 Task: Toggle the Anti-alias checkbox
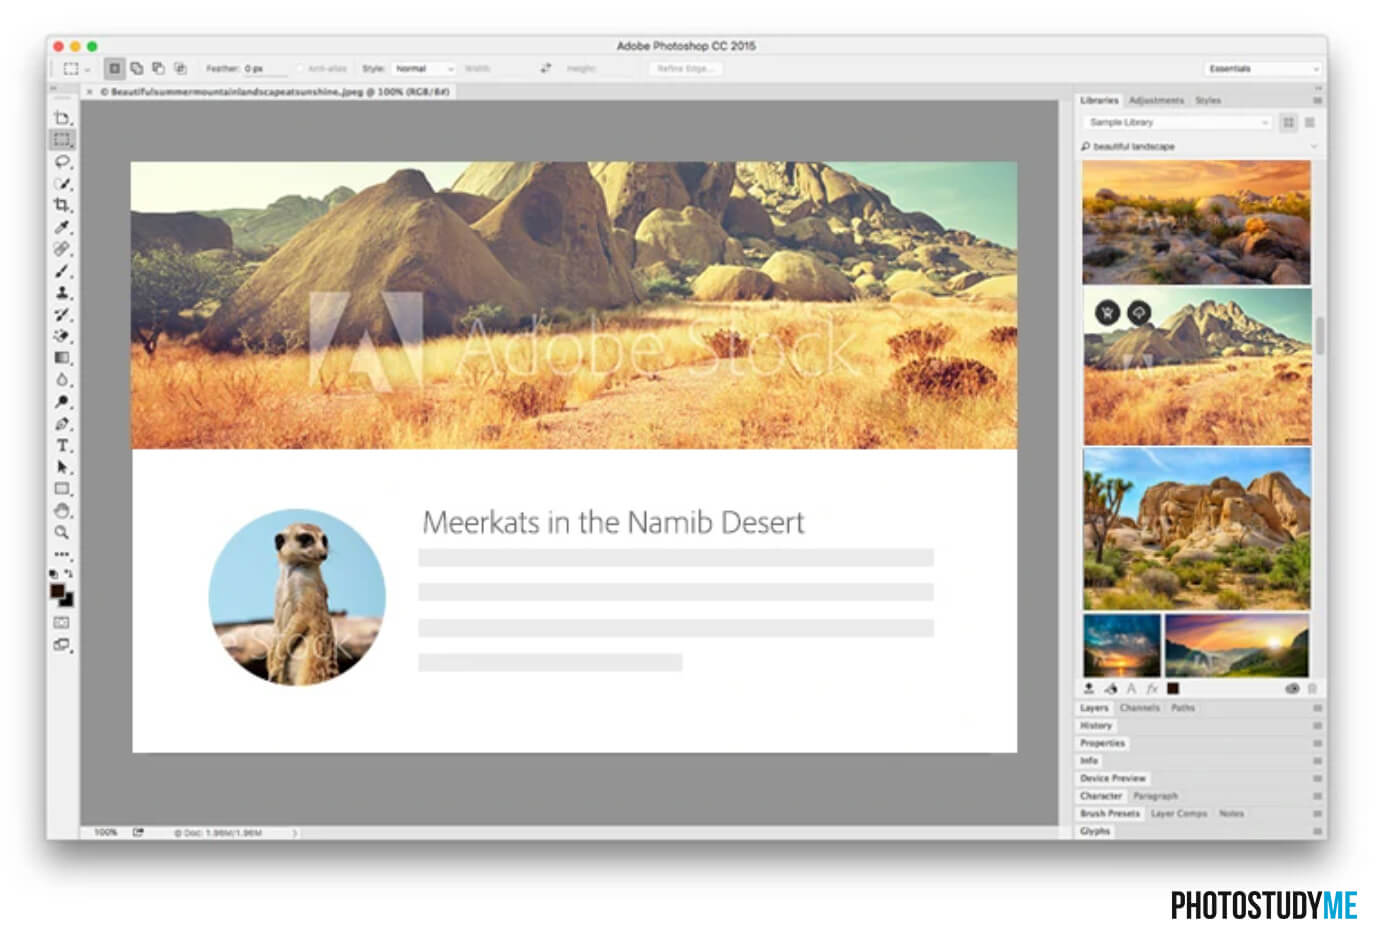click(x=300, y=69)
